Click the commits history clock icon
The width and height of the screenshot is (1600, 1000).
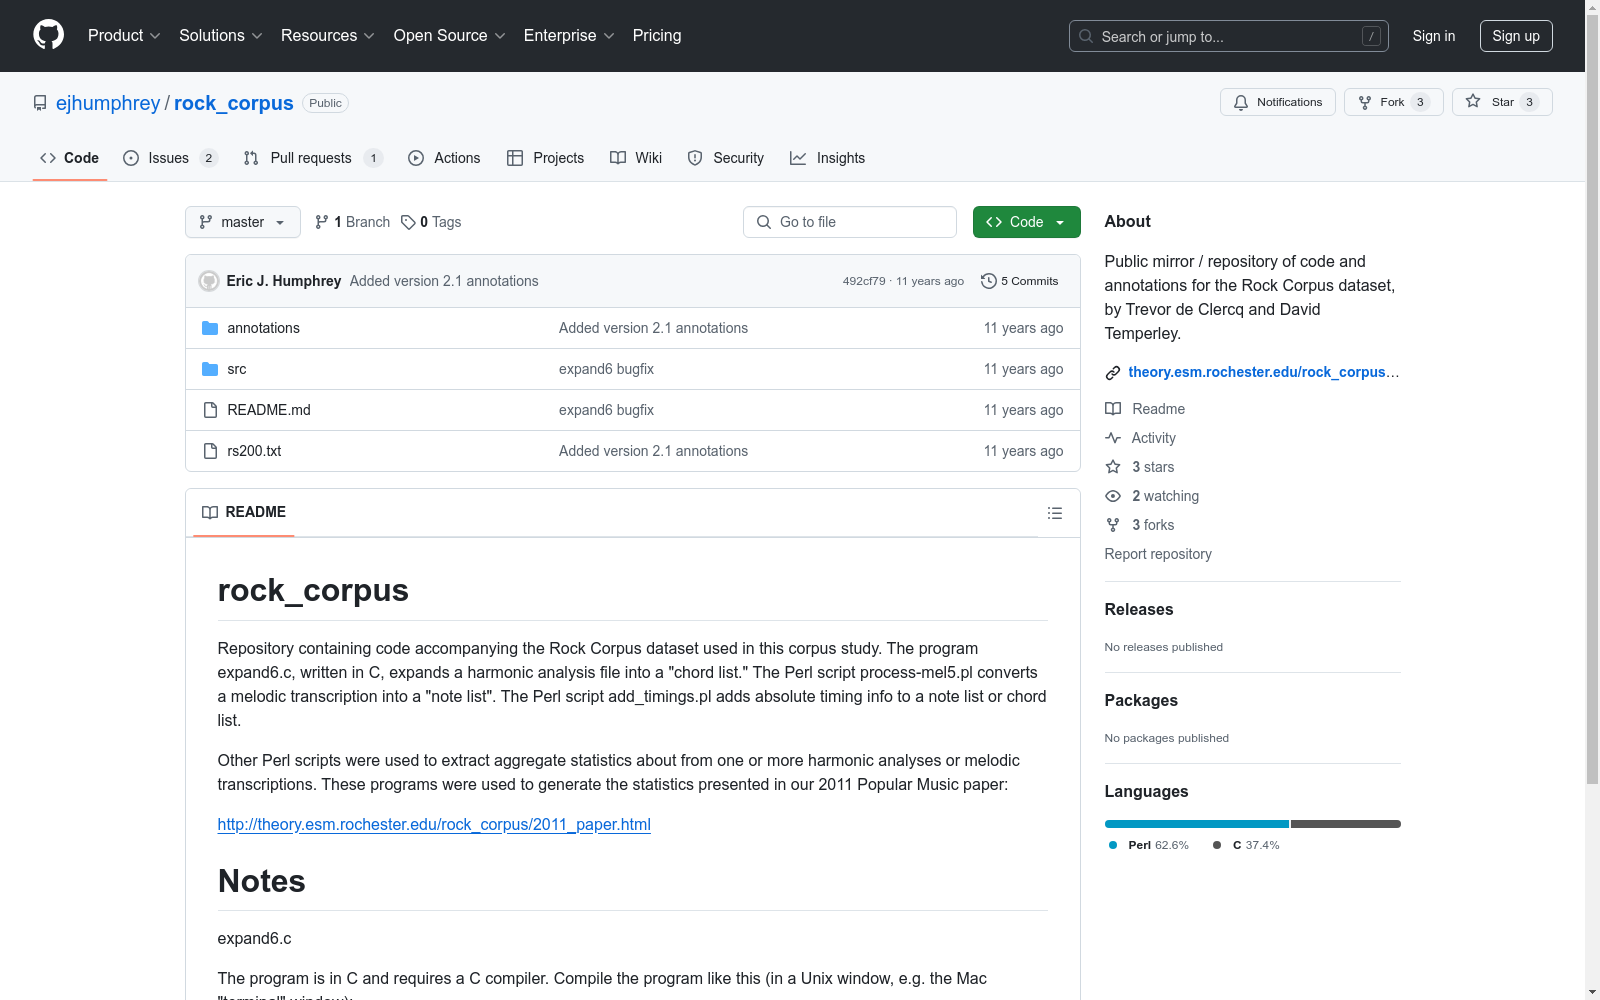[x=989, y=281]
